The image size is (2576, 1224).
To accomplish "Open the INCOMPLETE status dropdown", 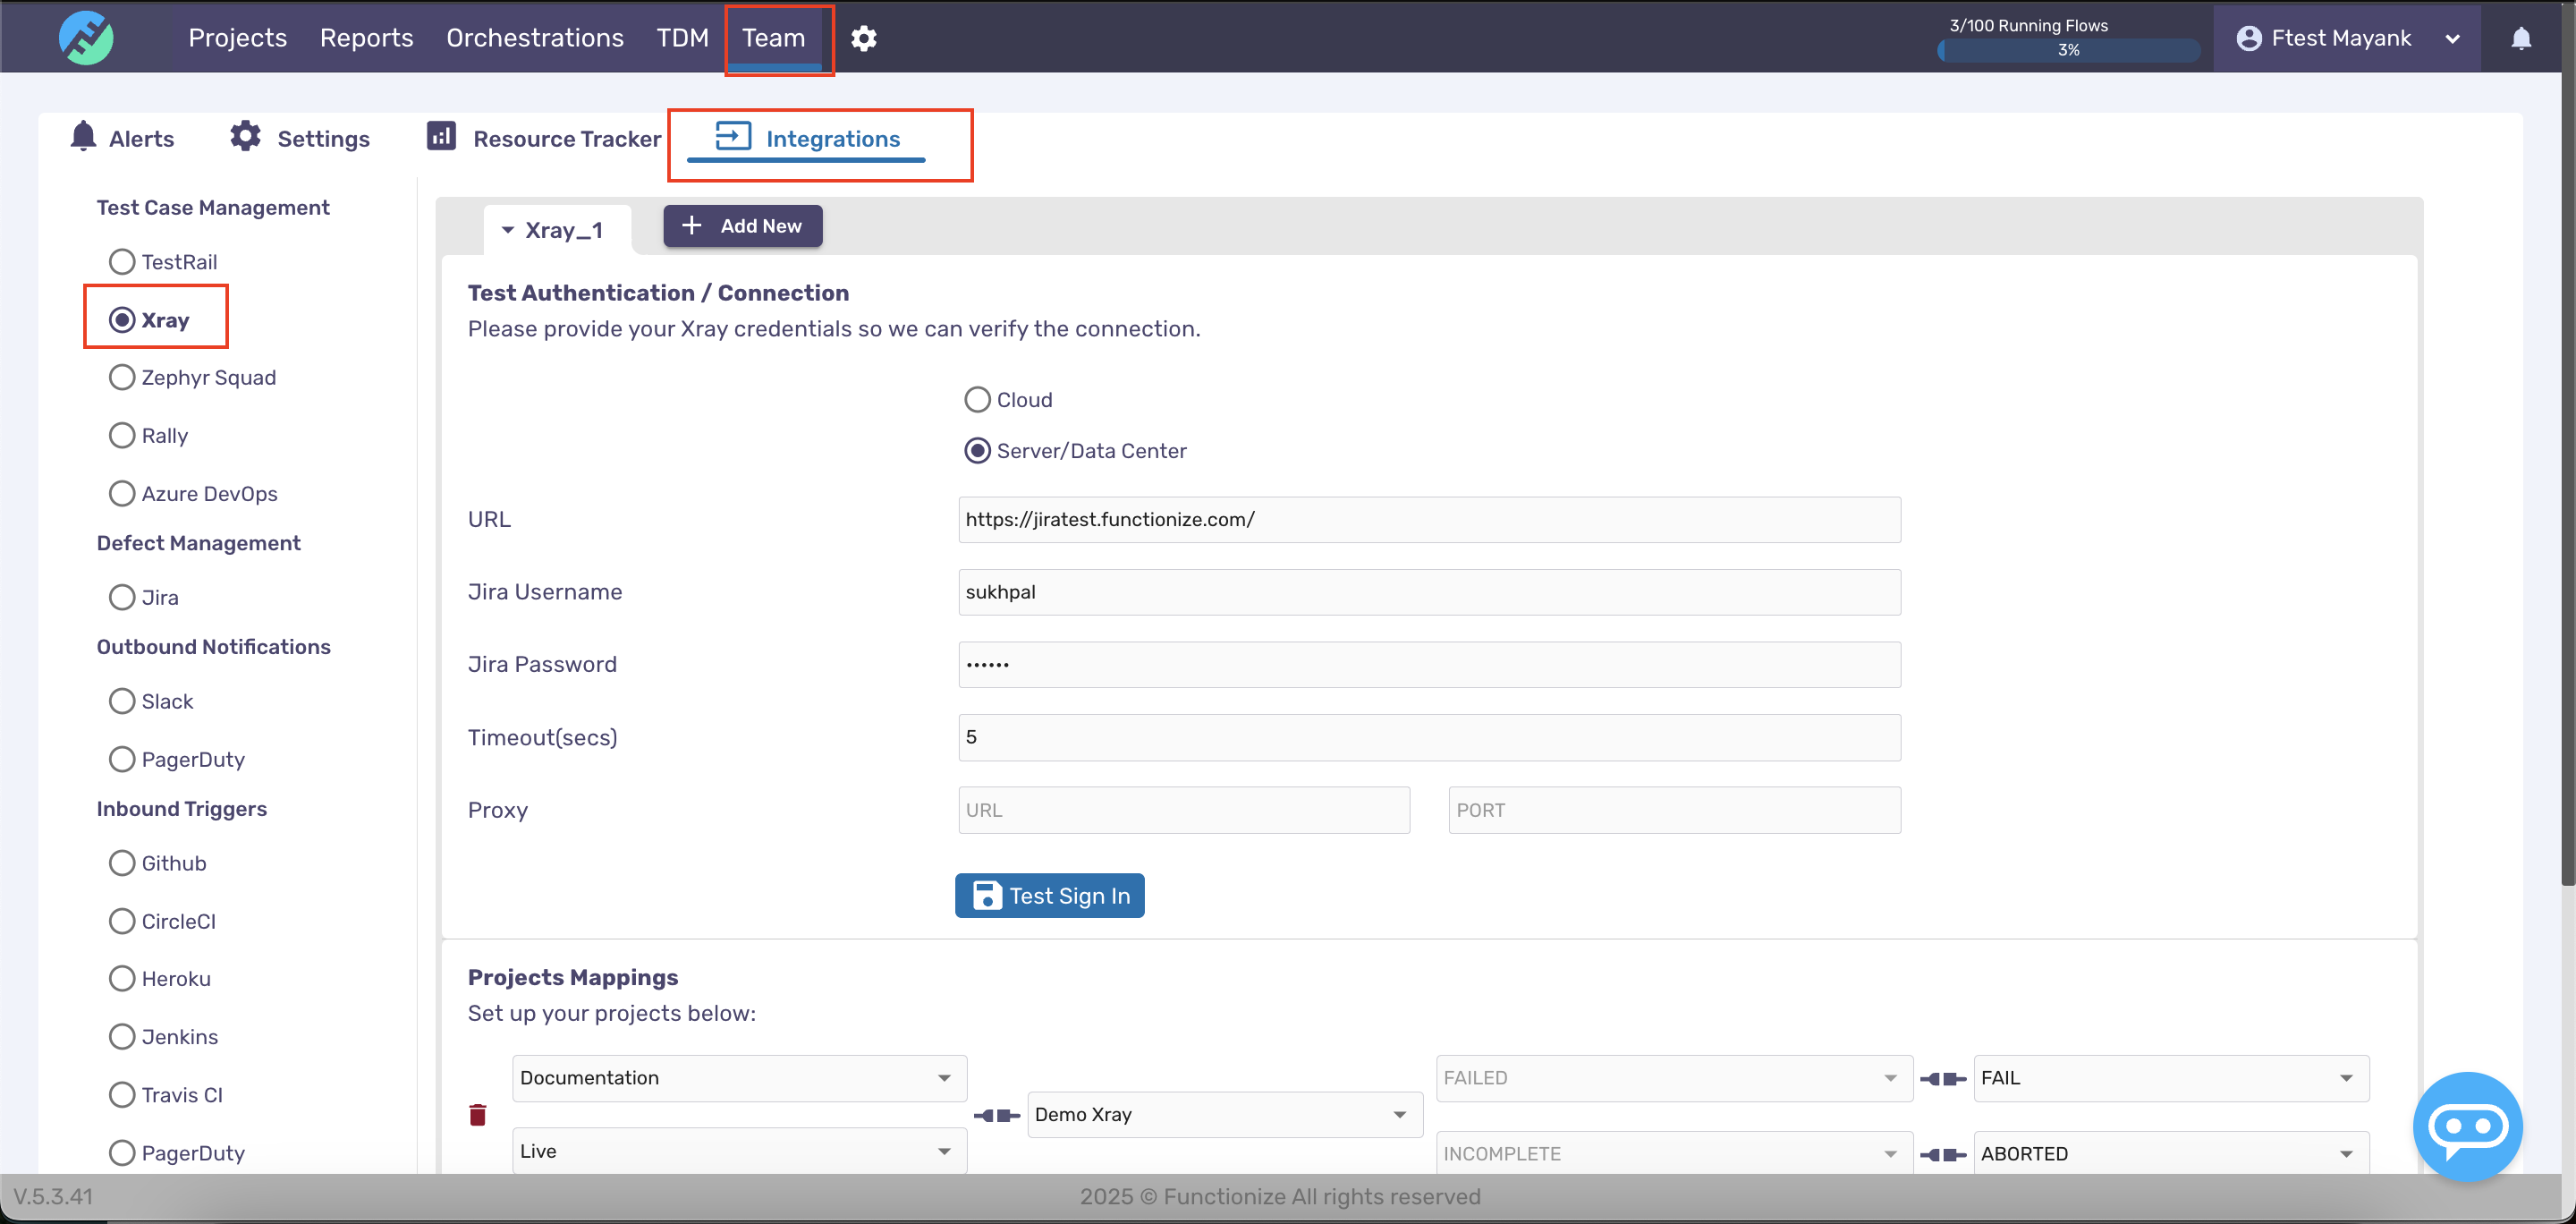I will (x=1674, y=1154).
